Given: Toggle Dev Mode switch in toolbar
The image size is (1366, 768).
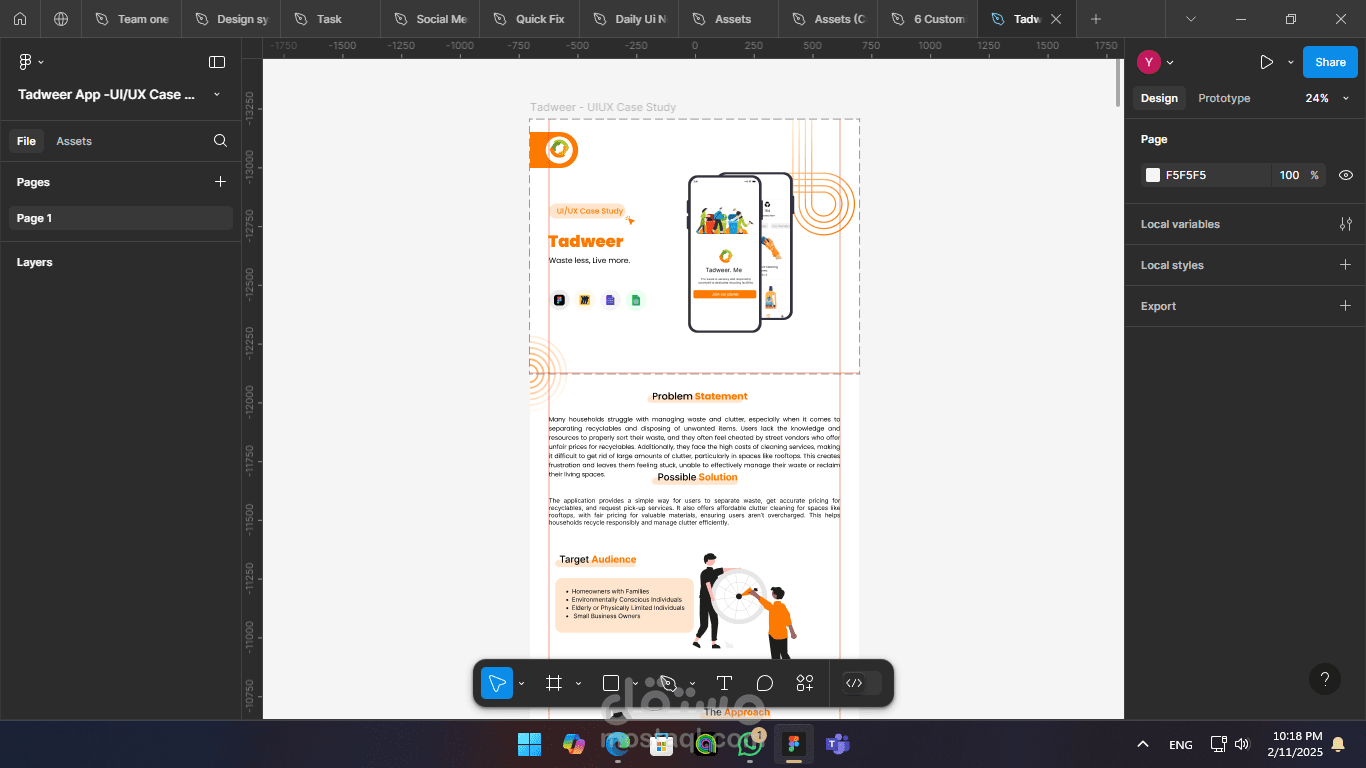Looking at the screenshot, I should coord(861,683).
